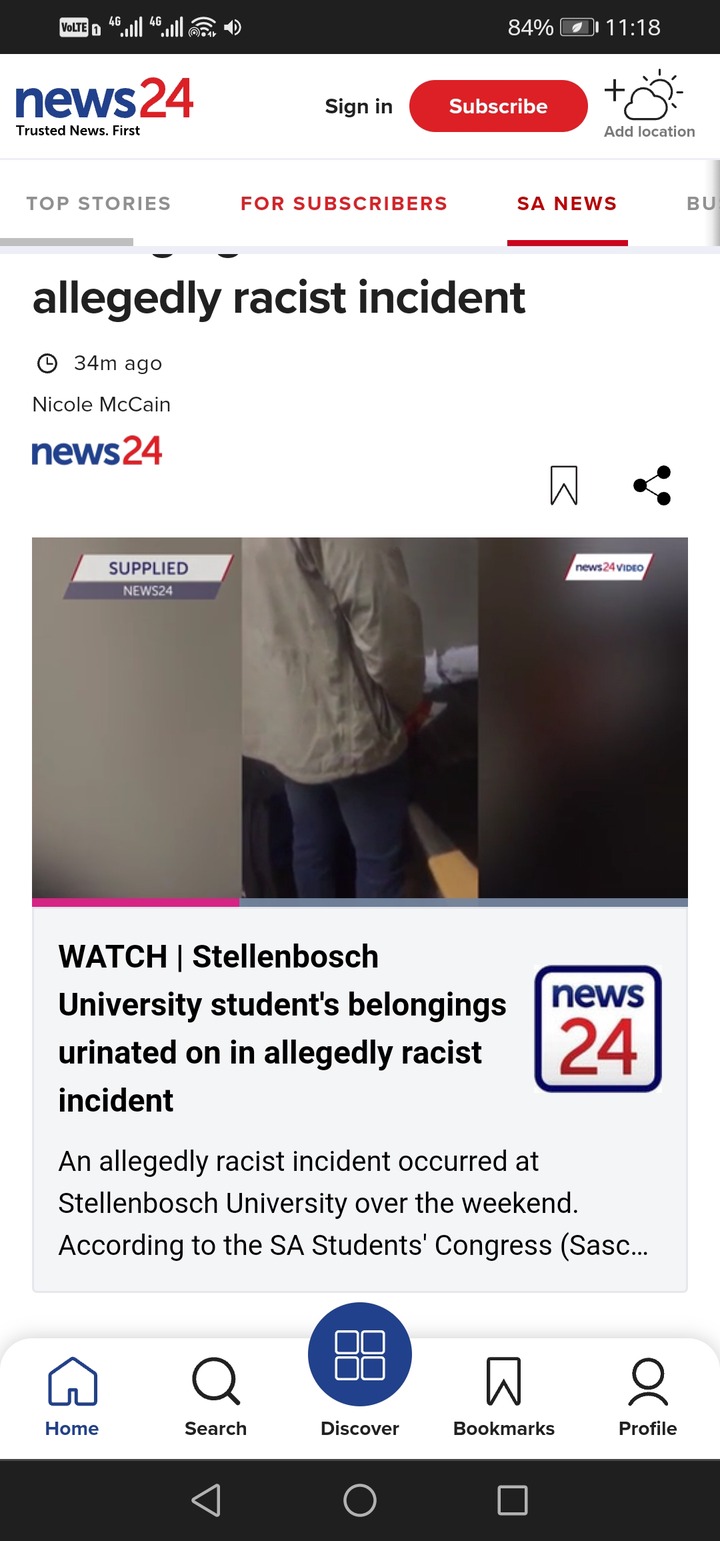Click the red Subscribe button

point(498,106)
